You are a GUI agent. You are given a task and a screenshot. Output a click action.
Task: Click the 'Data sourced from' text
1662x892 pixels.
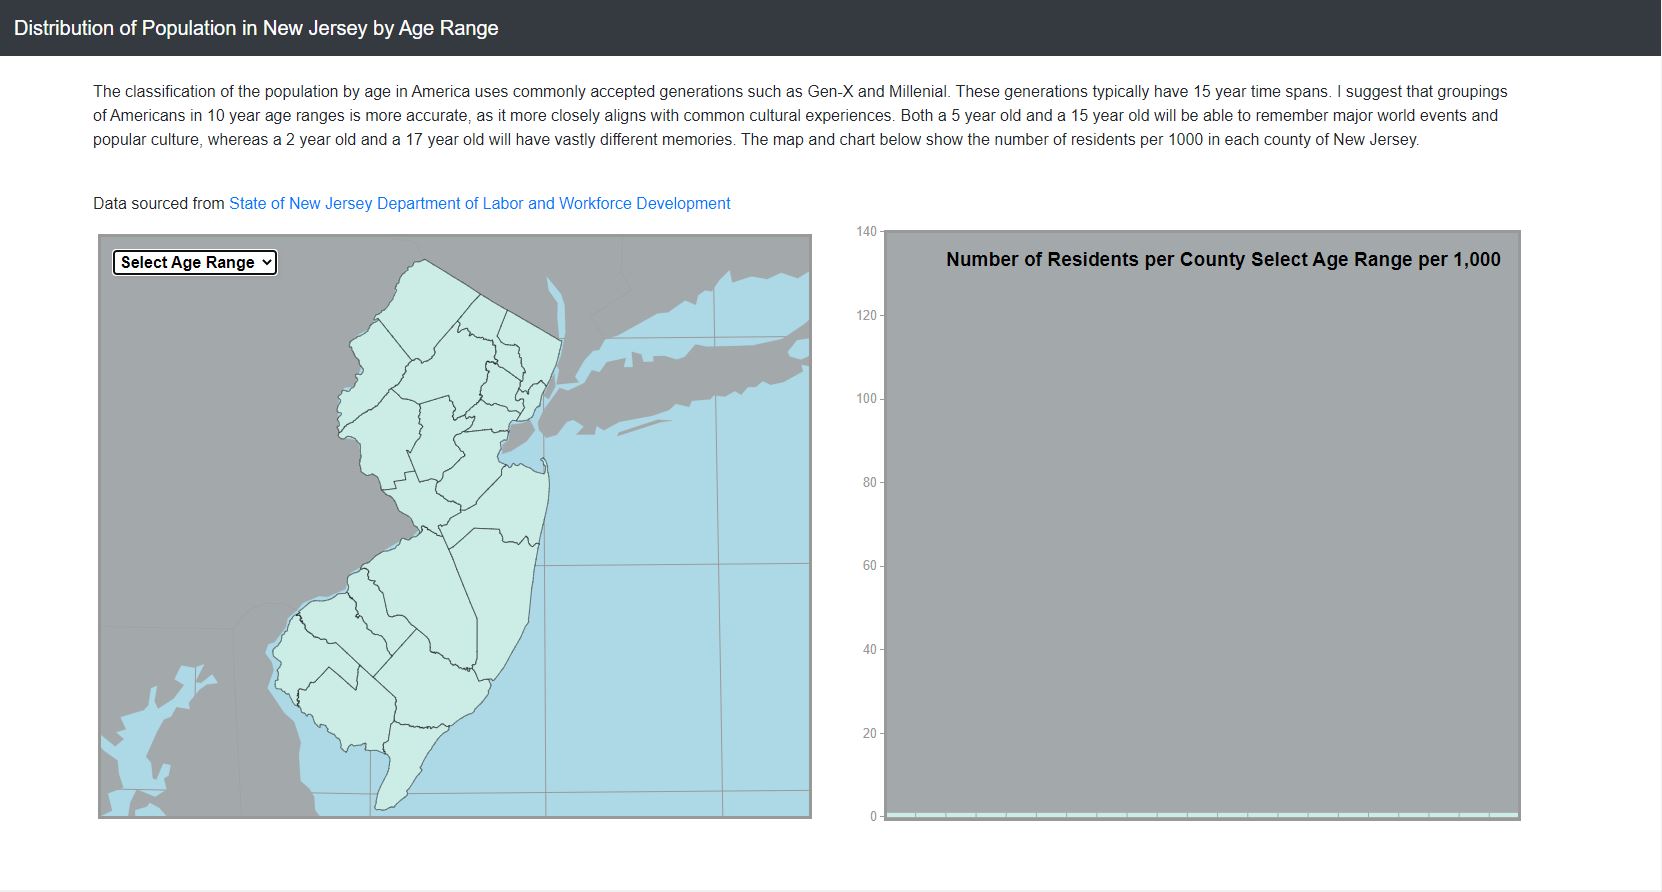click(159, 203)
